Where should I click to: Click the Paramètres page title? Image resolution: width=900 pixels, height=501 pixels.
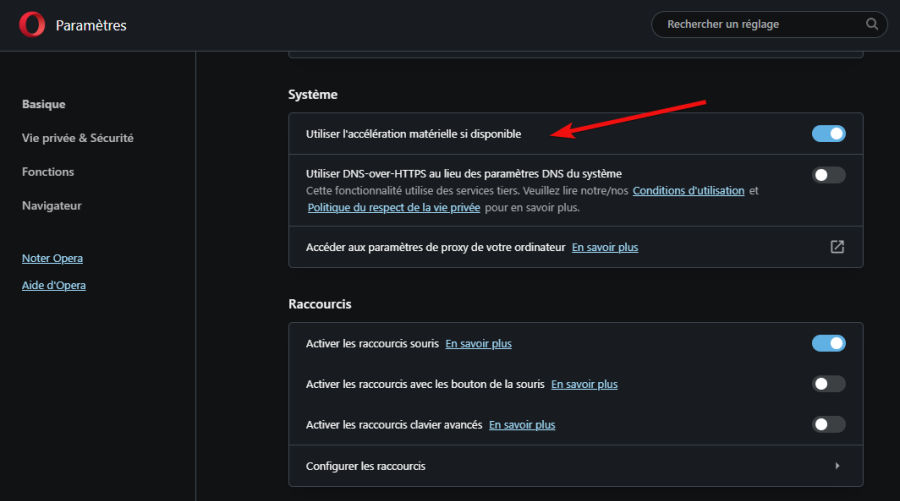pos(91,25)
